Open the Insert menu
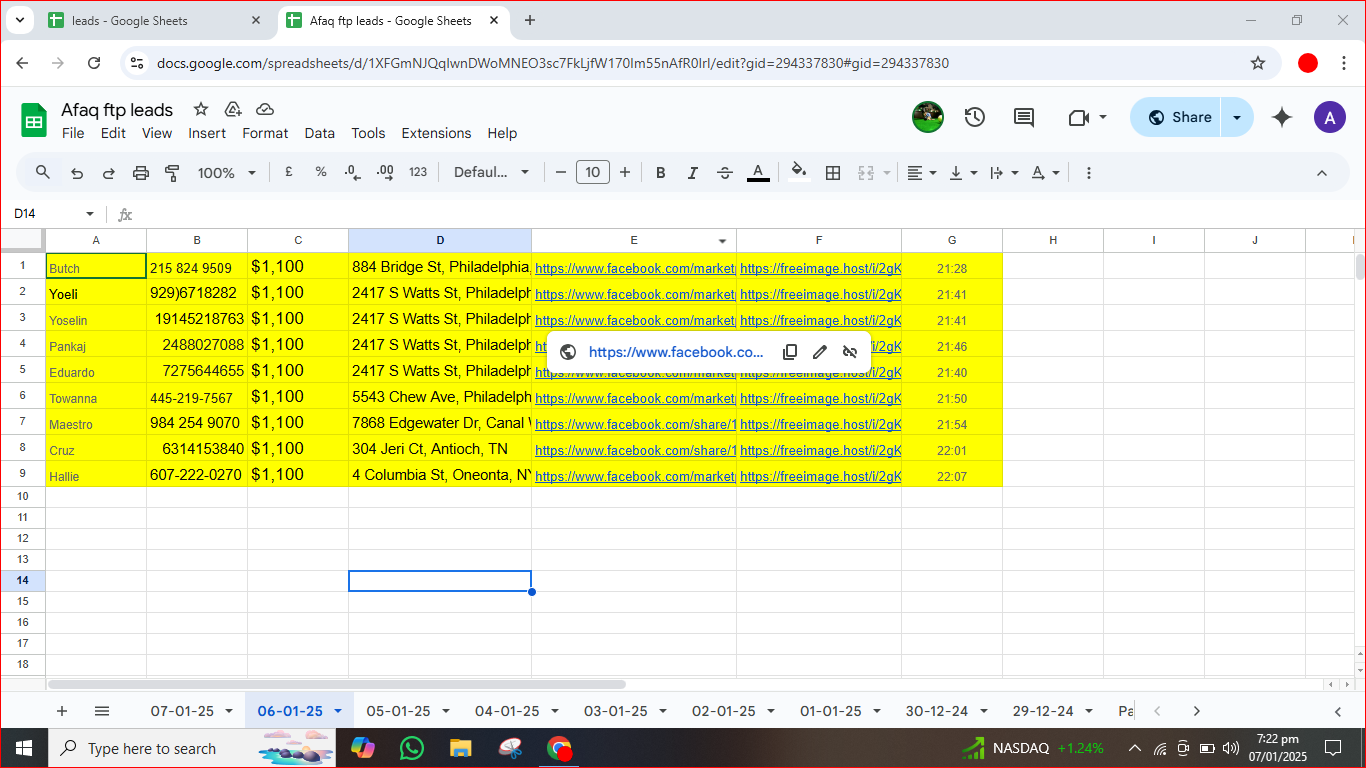The image size is (1366, 768). point(207,133)
